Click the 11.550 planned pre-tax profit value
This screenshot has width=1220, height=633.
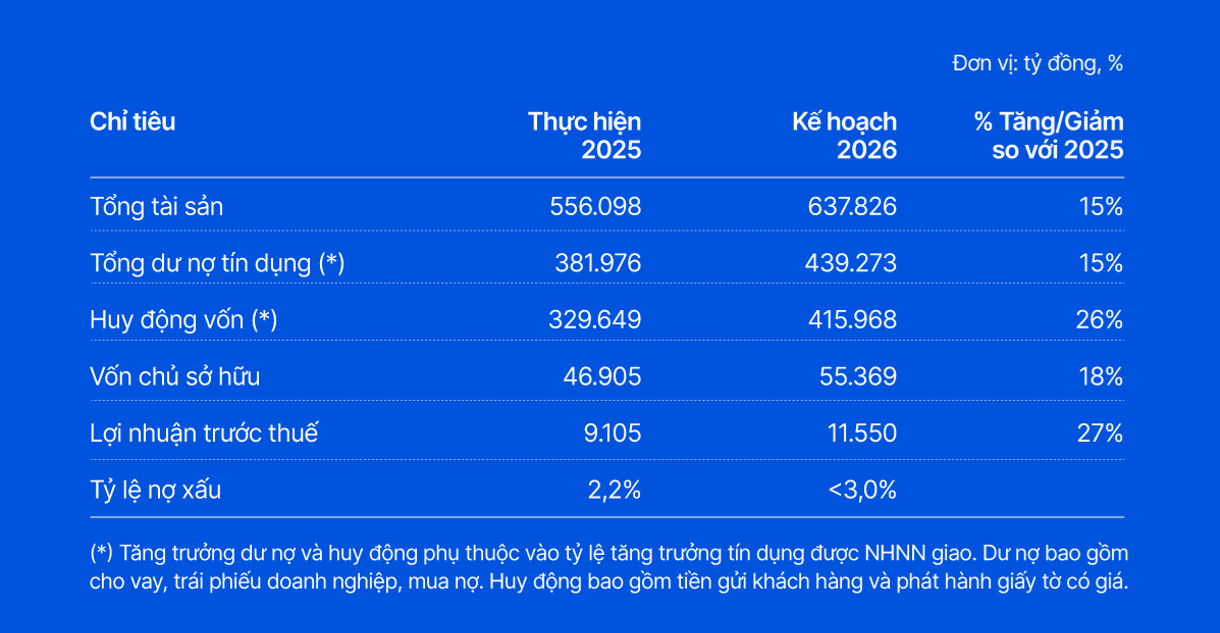pyautogui.click(x=859, y=433)
